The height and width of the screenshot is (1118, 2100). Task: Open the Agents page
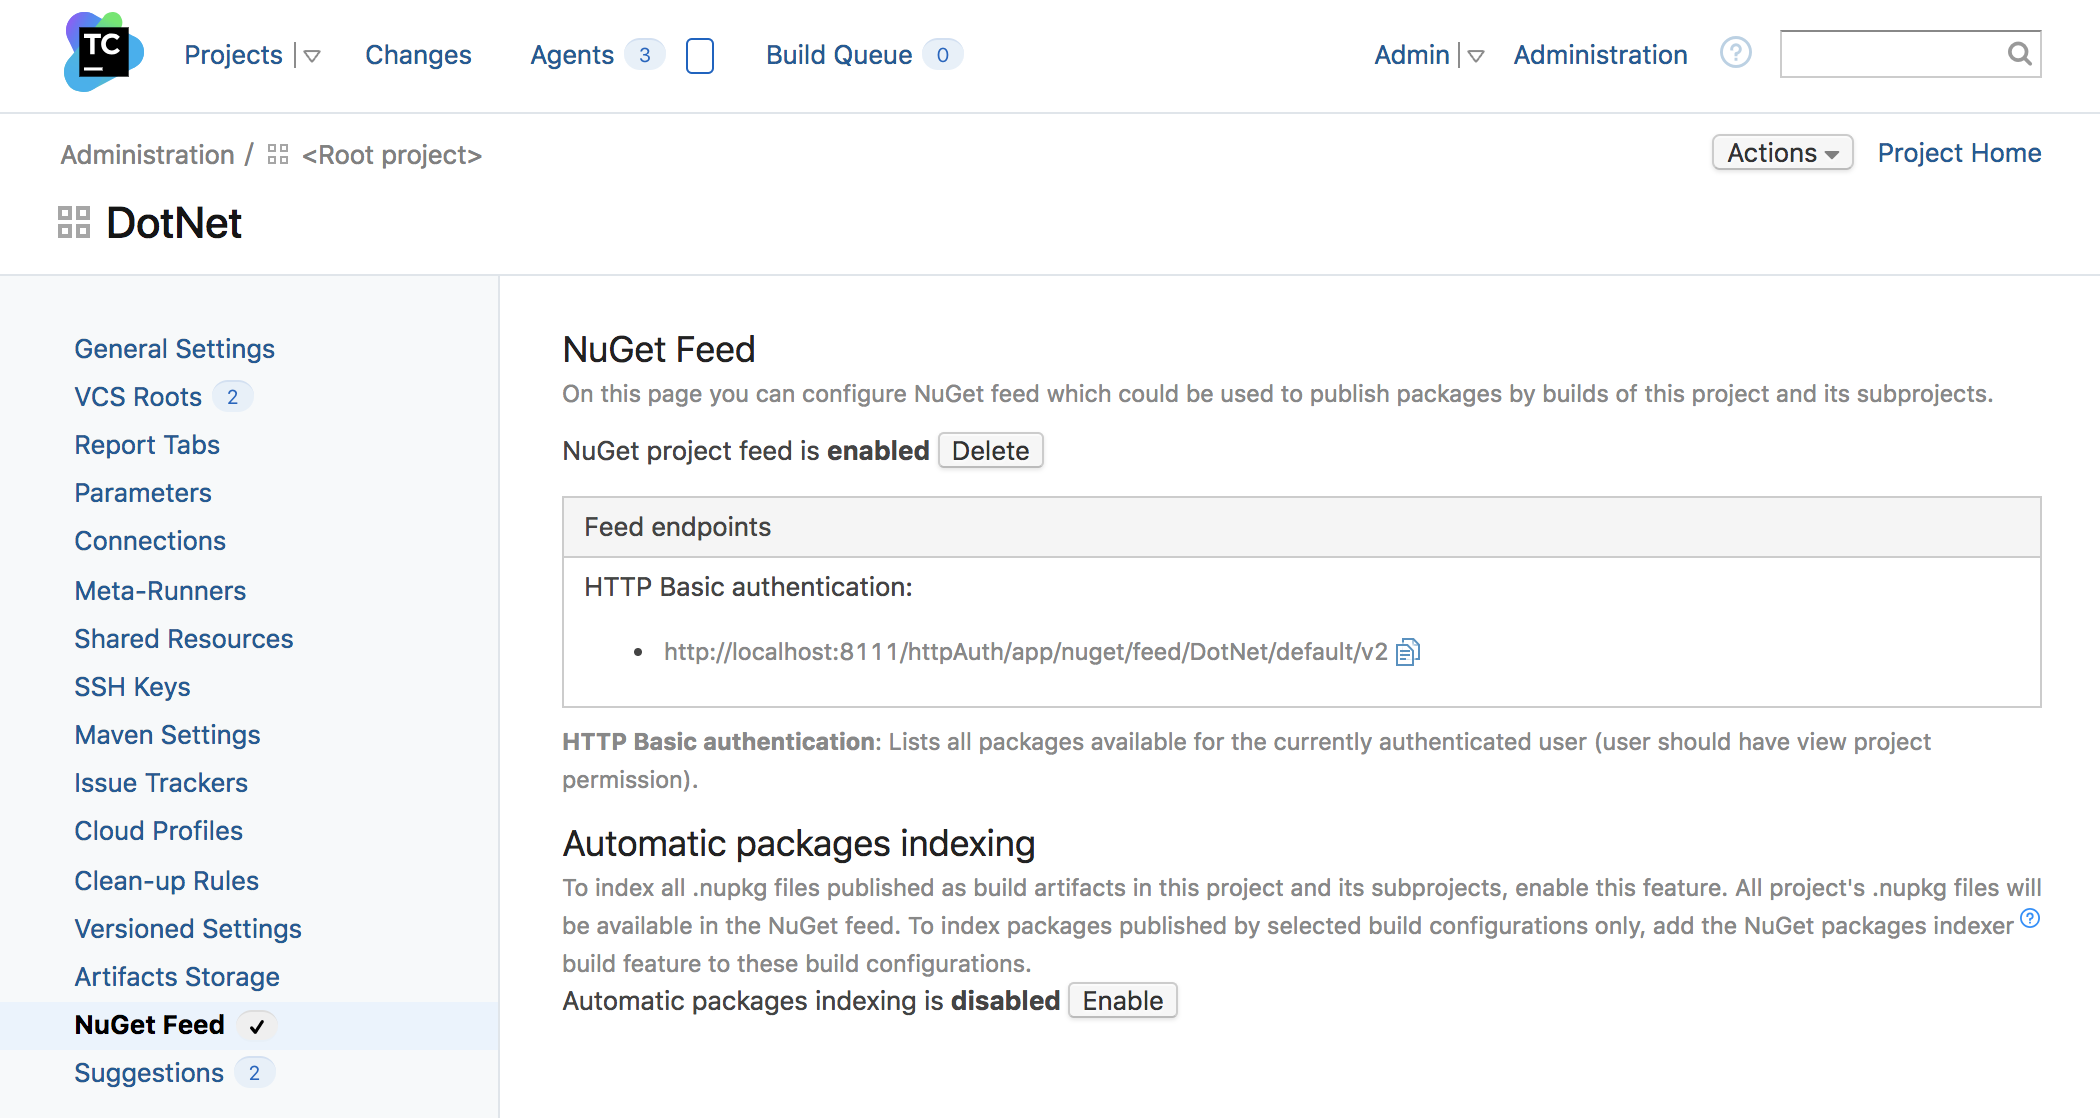click(572, 55)
